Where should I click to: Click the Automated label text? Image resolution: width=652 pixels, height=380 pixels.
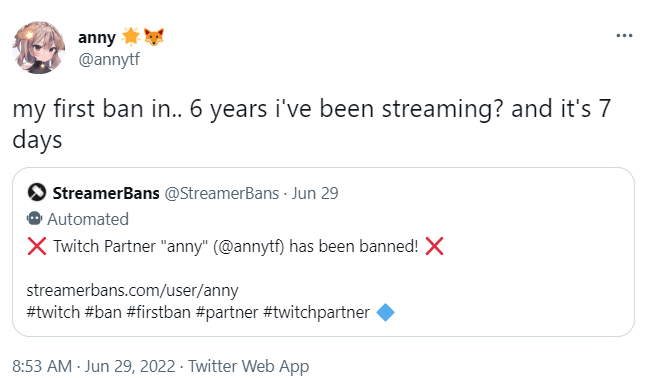click(88, 219)
